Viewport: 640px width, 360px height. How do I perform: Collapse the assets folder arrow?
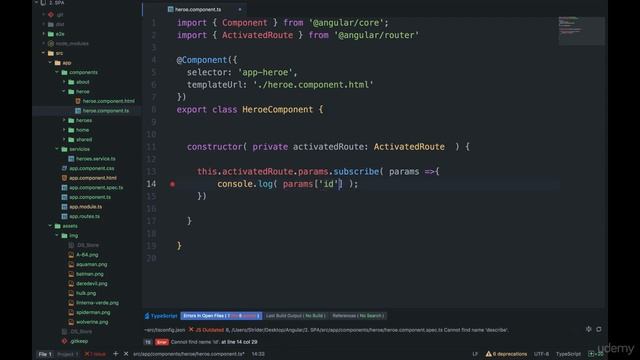pos(50,226)
